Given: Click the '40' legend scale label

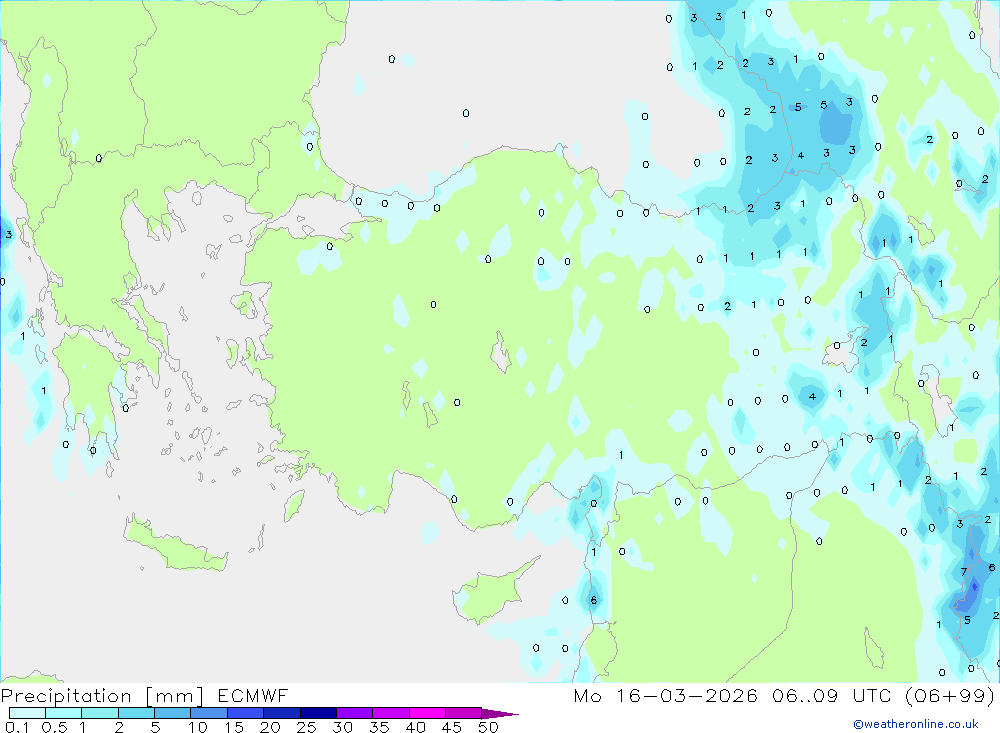Looking at the screenshot, I should click(415, 727).
